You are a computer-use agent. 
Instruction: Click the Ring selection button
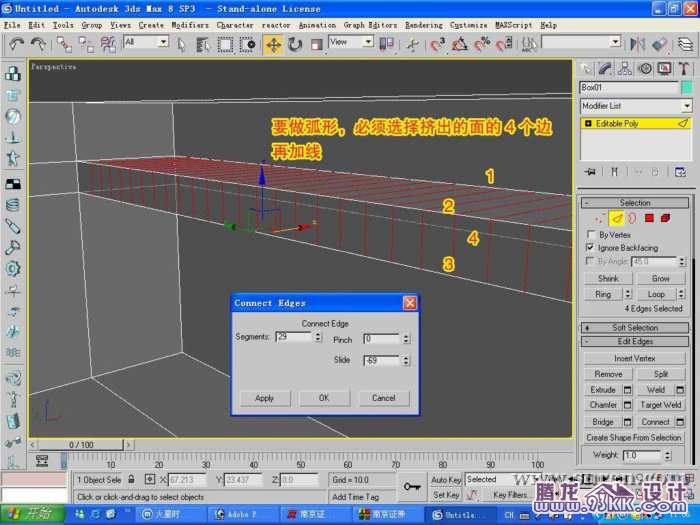(x=603, y=294)
